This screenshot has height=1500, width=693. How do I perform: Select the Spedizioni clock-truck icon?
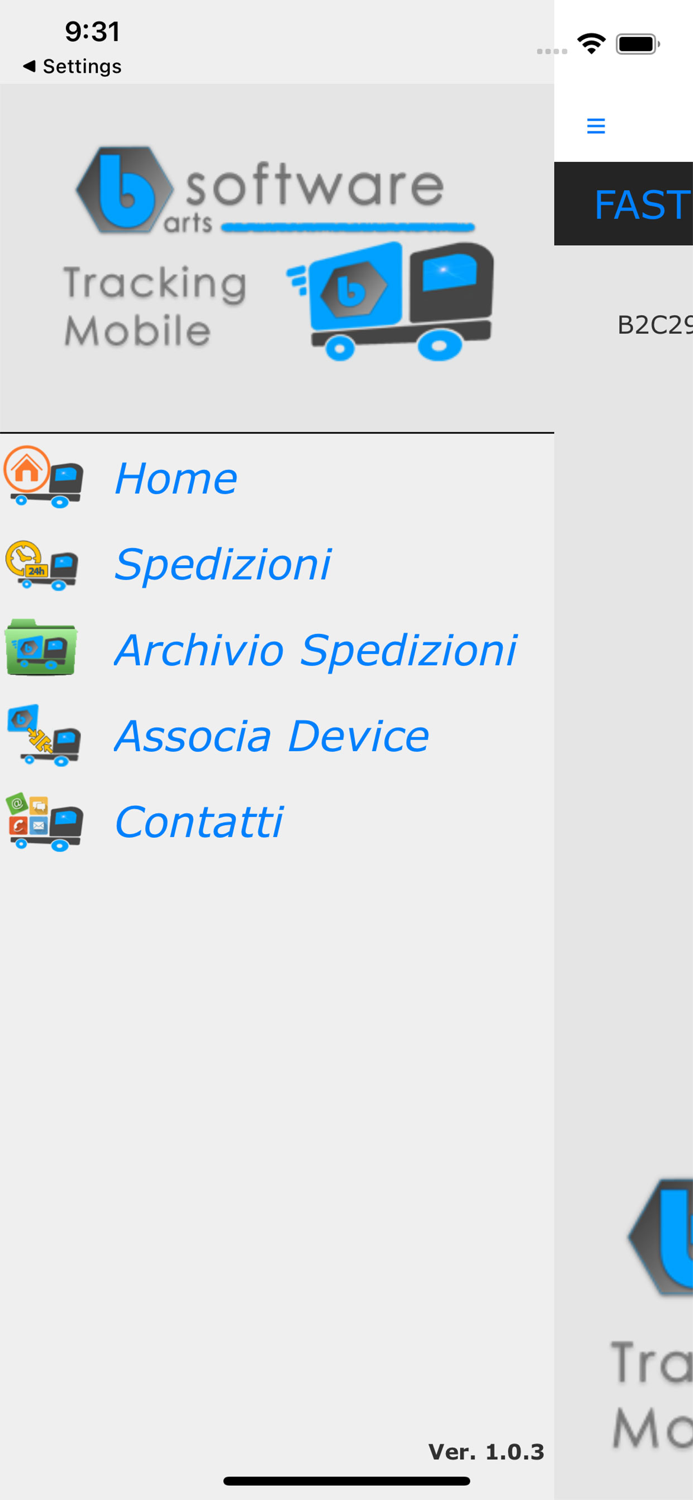(x=44, y=563)
